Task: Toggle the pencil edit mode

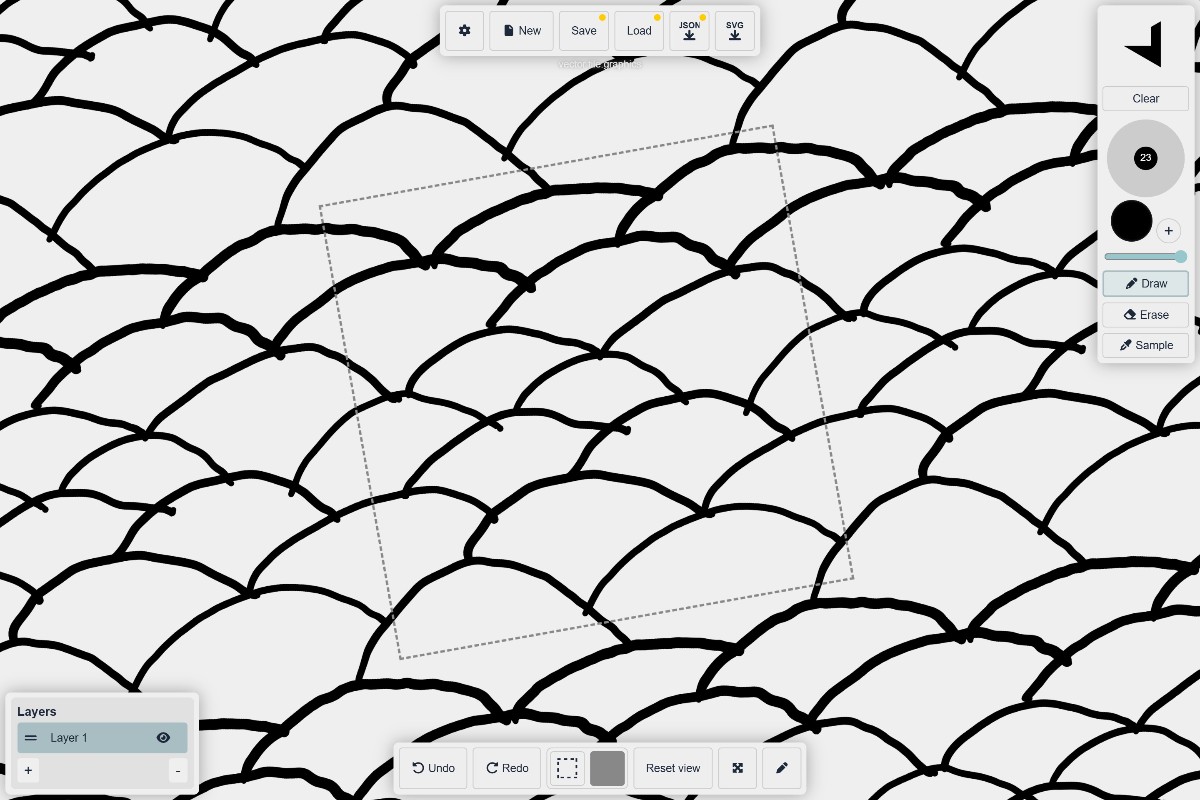Action: (x=781, y=768)
